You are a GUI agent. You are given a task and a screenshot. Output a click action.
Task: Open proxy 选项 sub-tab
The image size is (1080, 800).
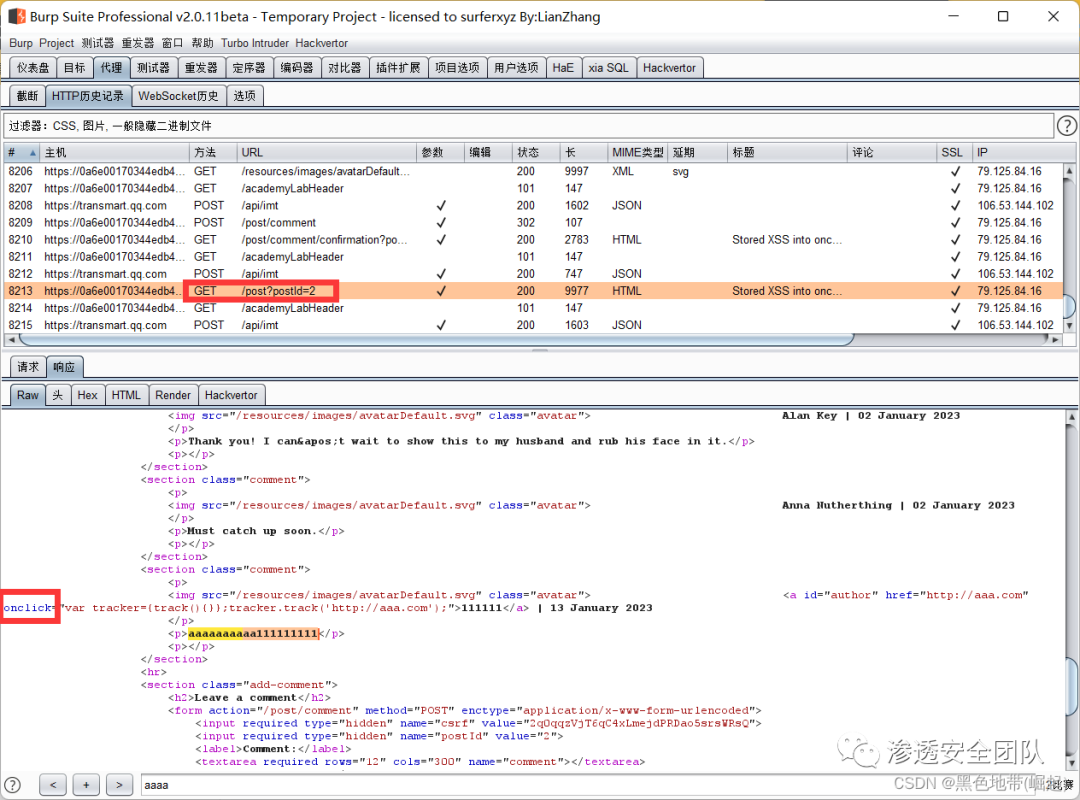pos(245,96)
